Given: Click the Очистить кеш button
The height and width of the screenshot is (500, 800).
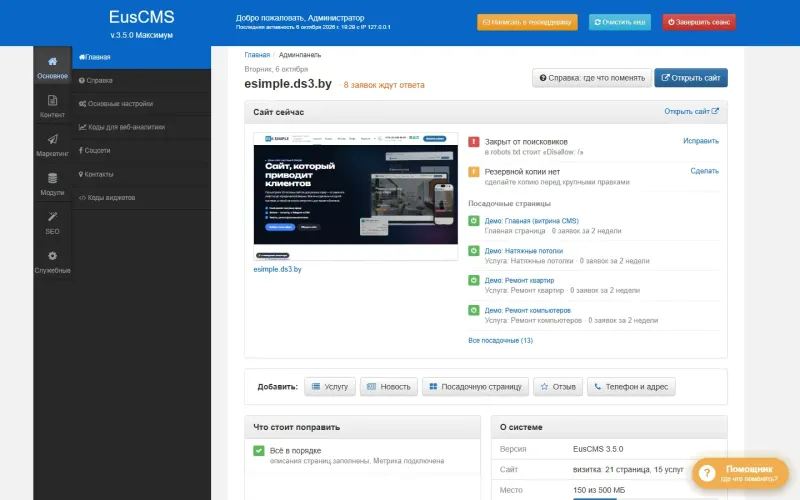Looking at the screenshot, I should point(620,22).
